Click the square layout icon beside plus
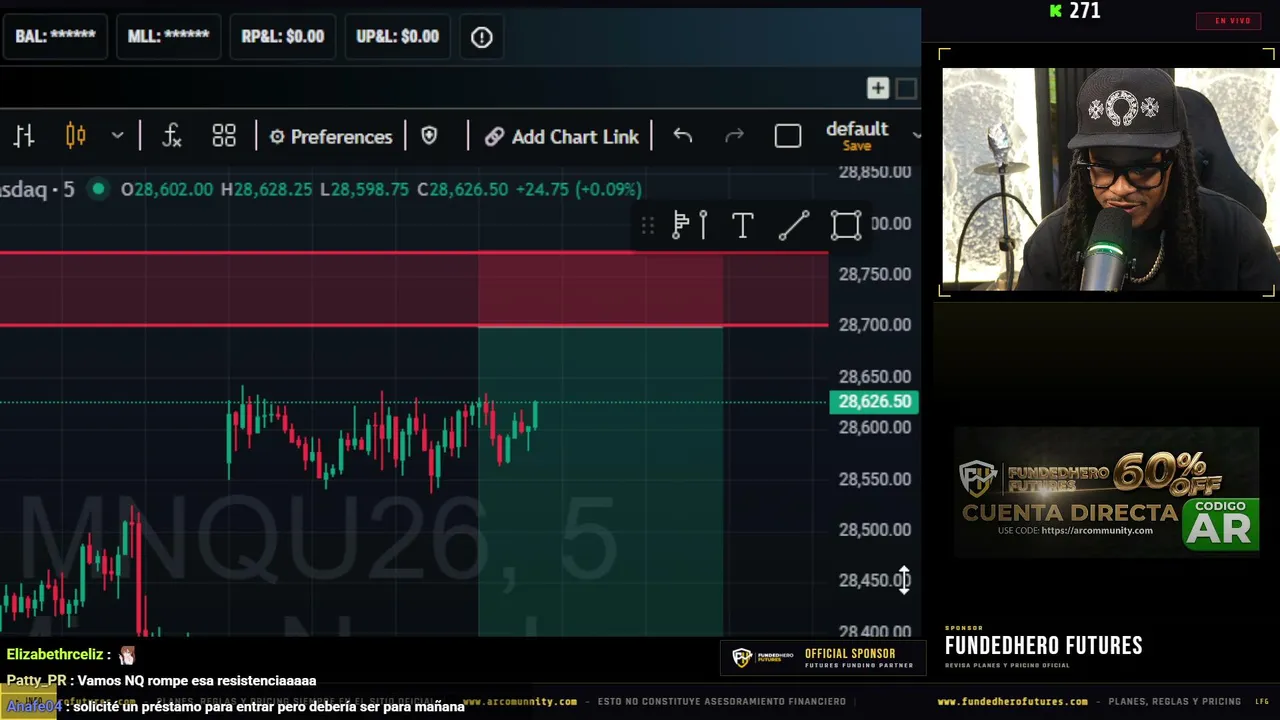Screen dimensions: 1280x720 pyautogui.click(x=906, y=88)
